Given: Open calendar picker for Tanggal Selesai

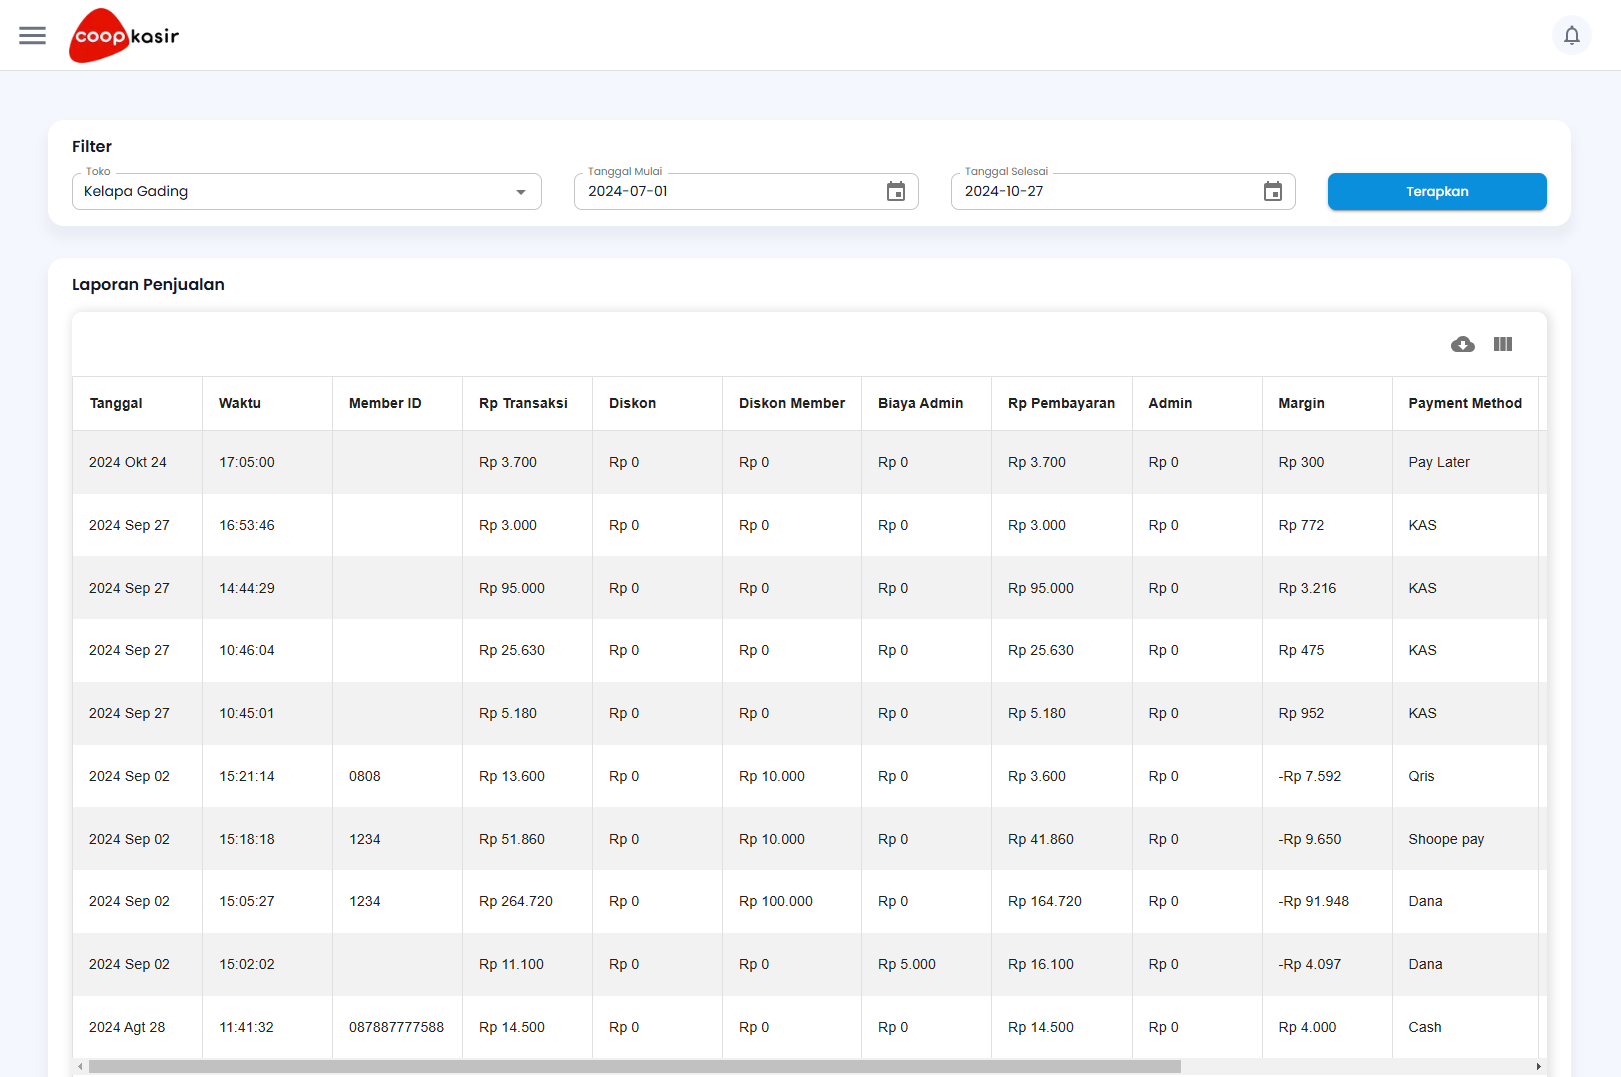Looking at the screenshot, I should click(1272, 192).
